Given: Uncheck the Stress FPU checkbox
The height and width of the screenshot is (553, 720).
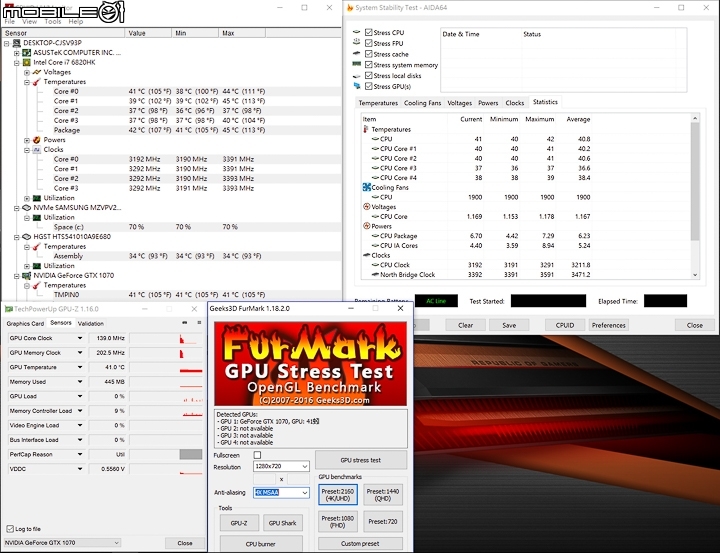Looking at the screenshot, I should coord(368,43).
